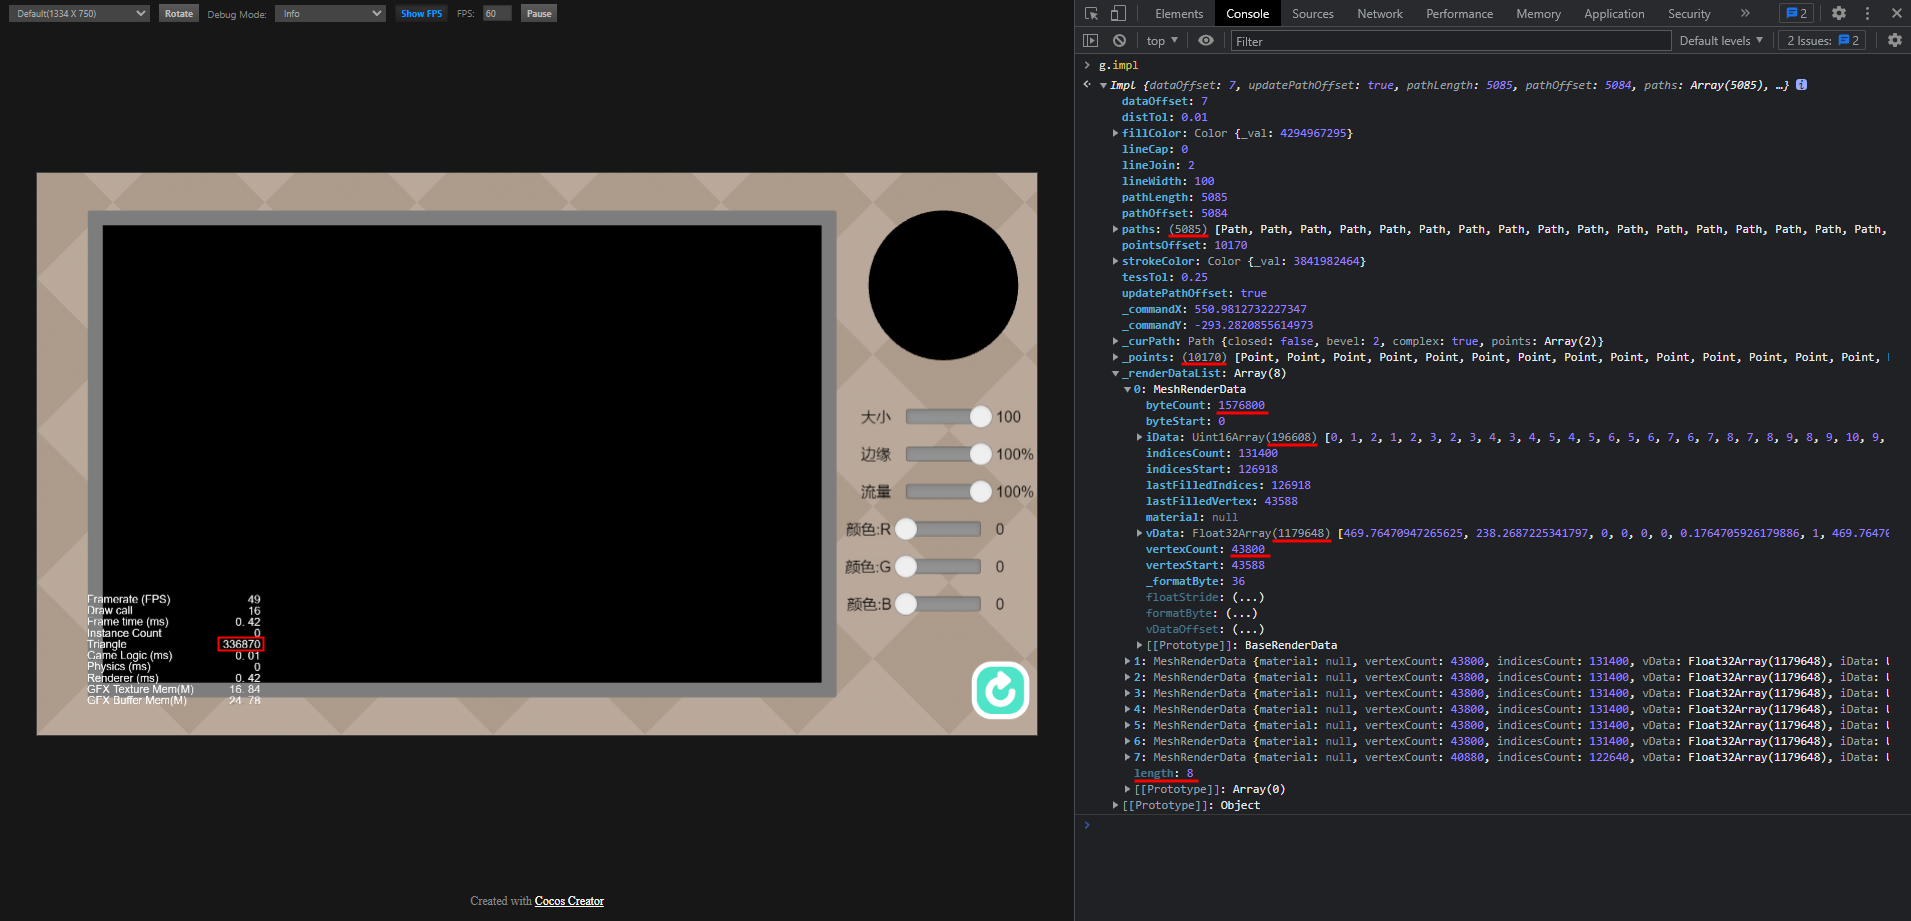
Task: Click the 颜色:G green slider handle
Action: 906,567
